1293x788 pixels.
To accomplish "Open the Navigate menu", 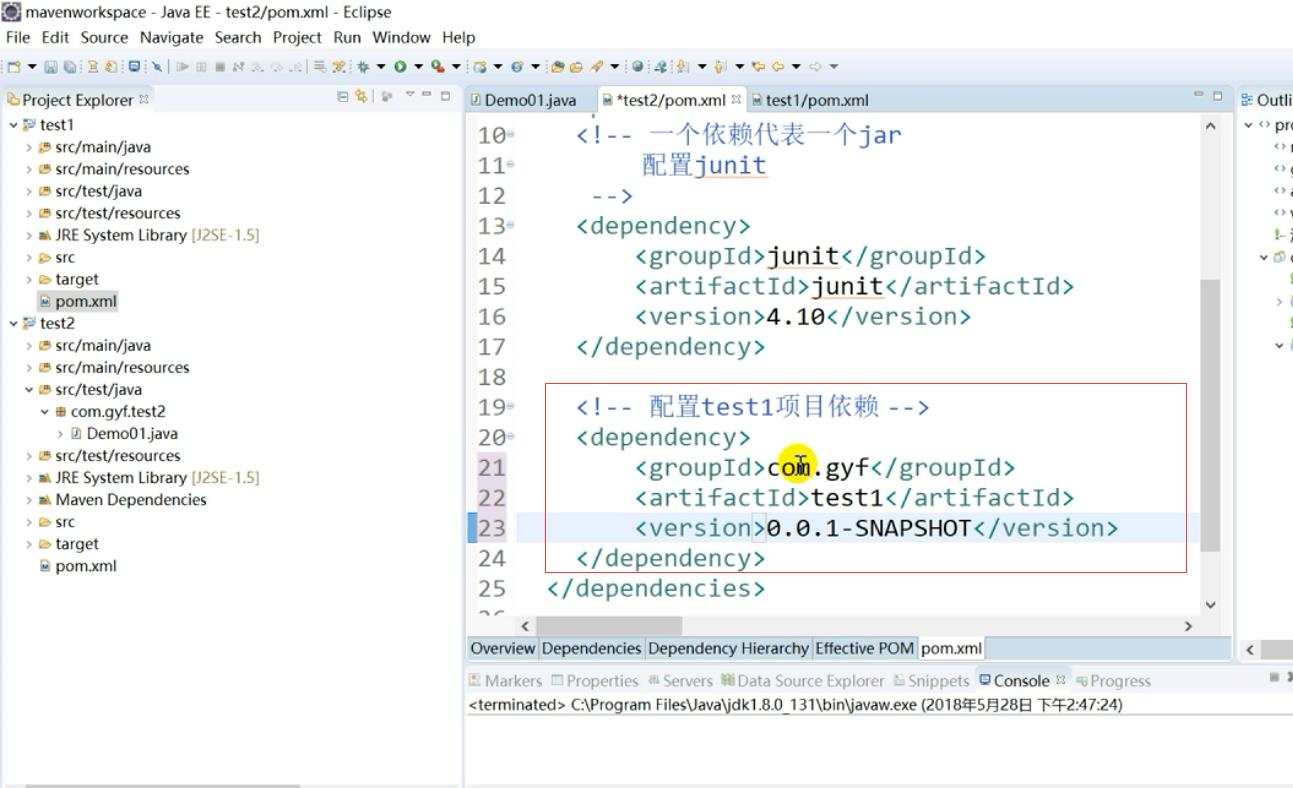I will click(171, 37).
